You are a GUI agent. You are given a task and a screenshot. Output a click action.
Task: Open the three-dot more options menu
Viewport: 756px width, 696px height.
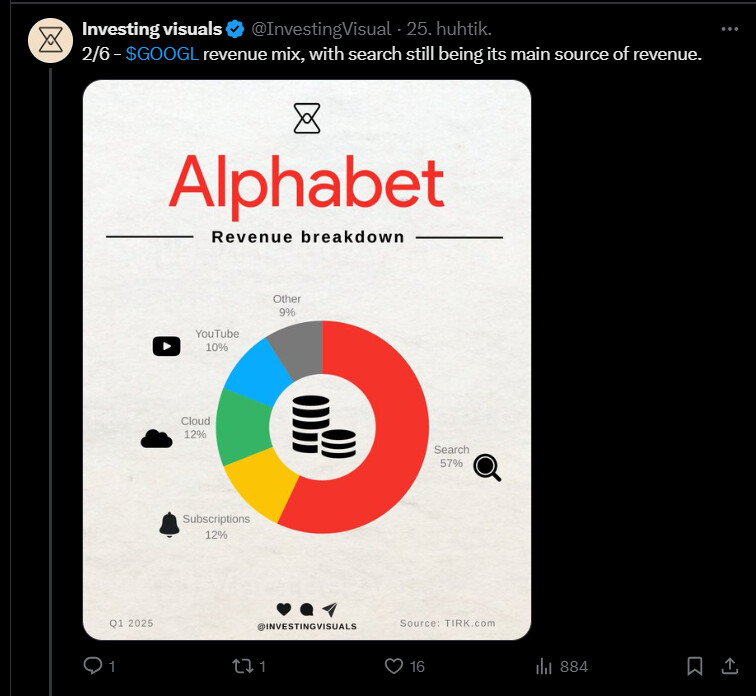729,29
